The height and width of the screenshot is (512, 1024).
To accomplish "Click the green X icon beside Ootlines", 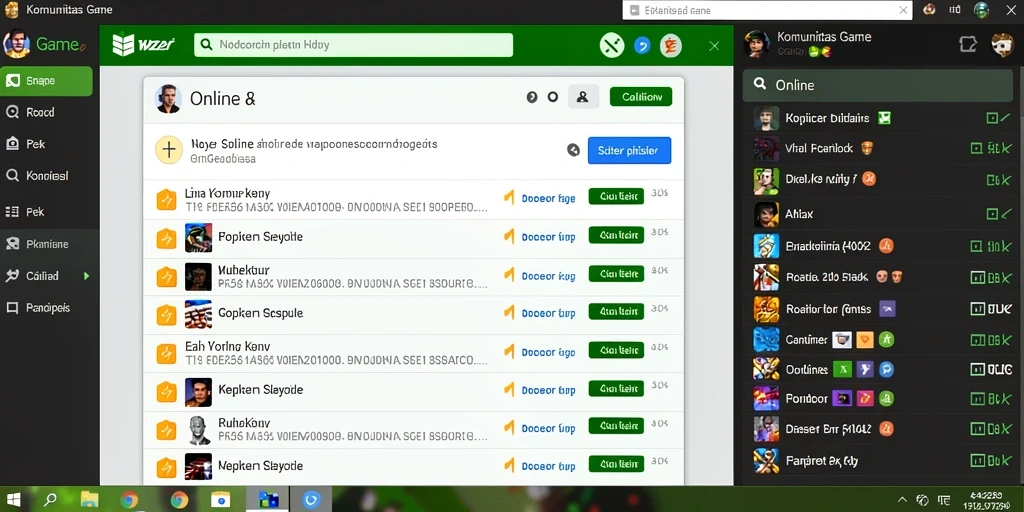I will 843,370.
